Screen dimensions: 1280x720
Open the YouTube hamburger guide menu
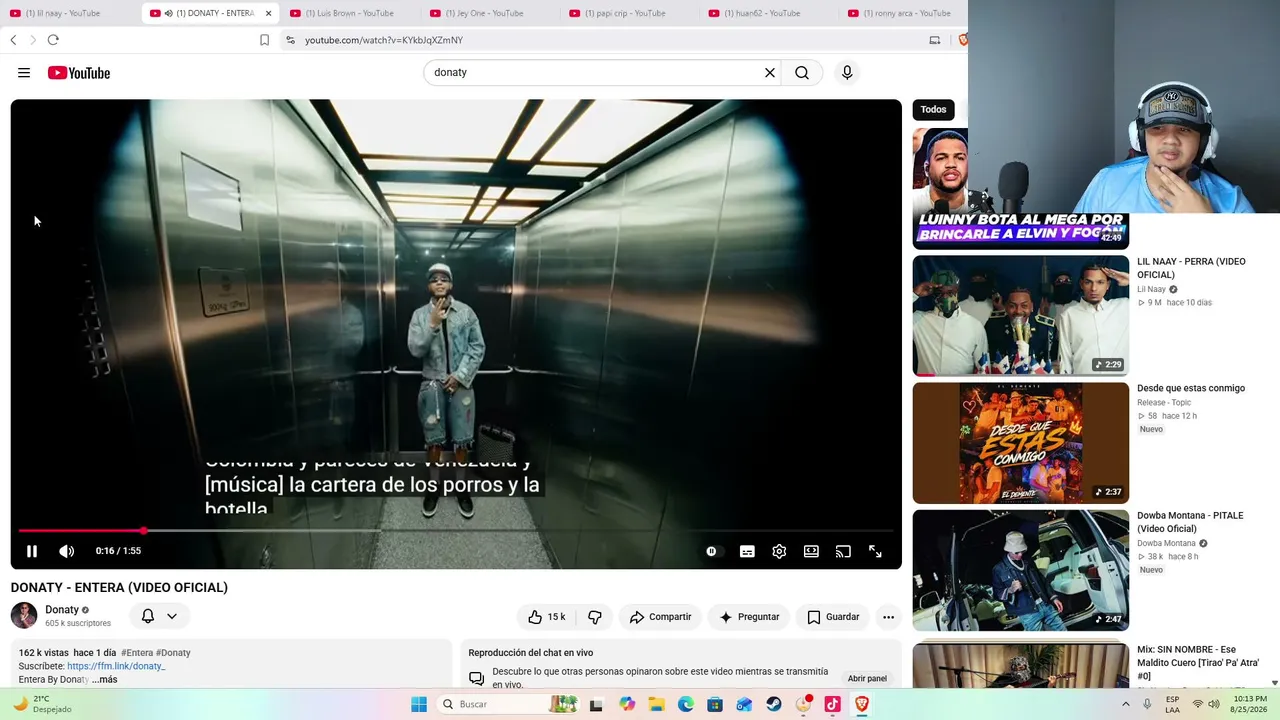(24, 73)
